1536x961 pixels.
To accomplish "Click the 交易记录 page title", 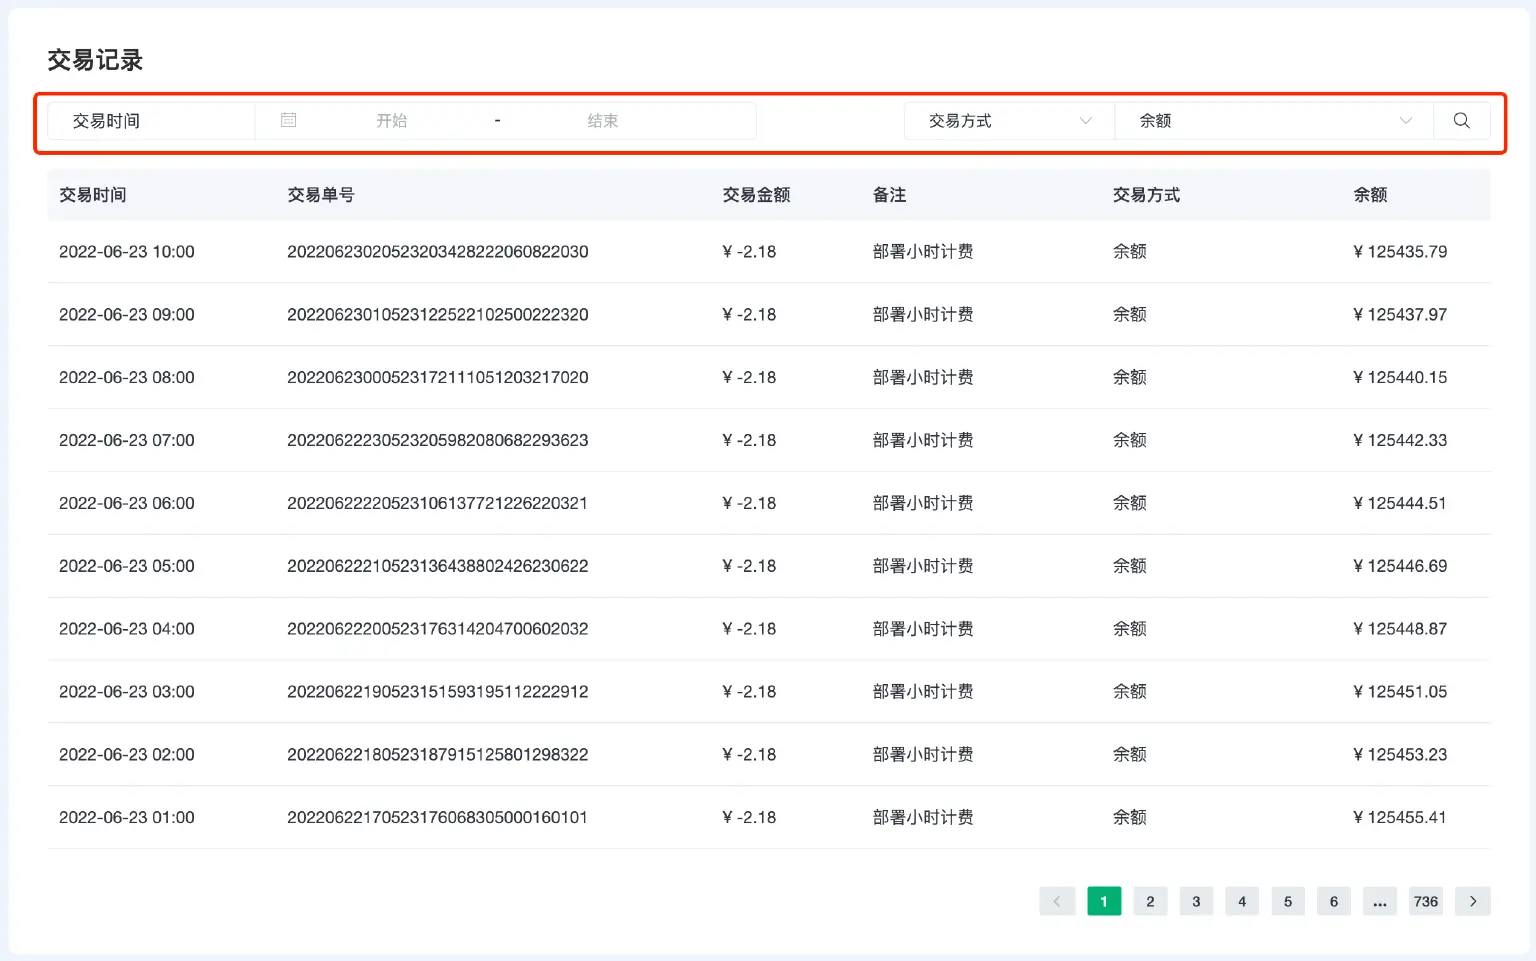I will [93, 60].
